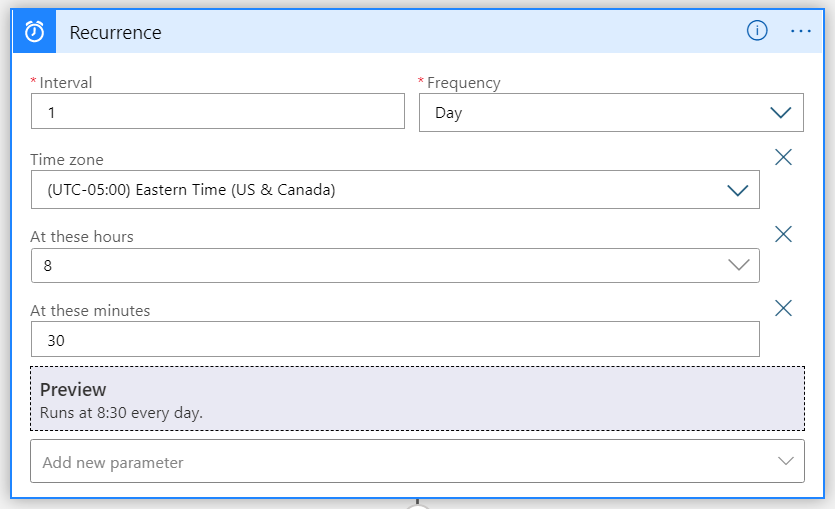Image resolution: width=835 pixels, height=509 pixels.
Task: Delete the At these minutes parameter
Action: point(784,308)
